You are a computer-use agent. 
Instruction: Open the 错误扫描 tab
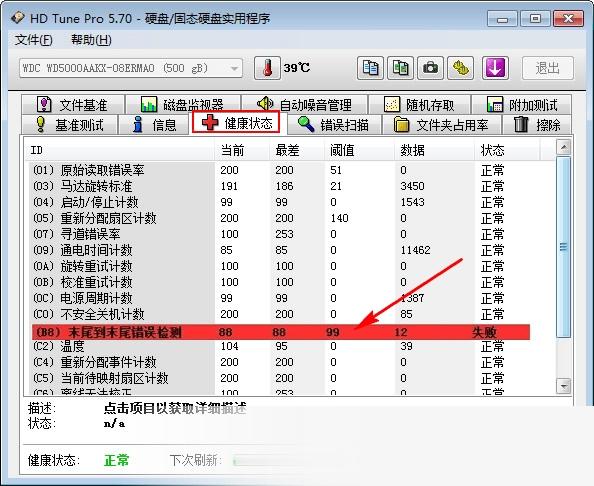point(334,124)
